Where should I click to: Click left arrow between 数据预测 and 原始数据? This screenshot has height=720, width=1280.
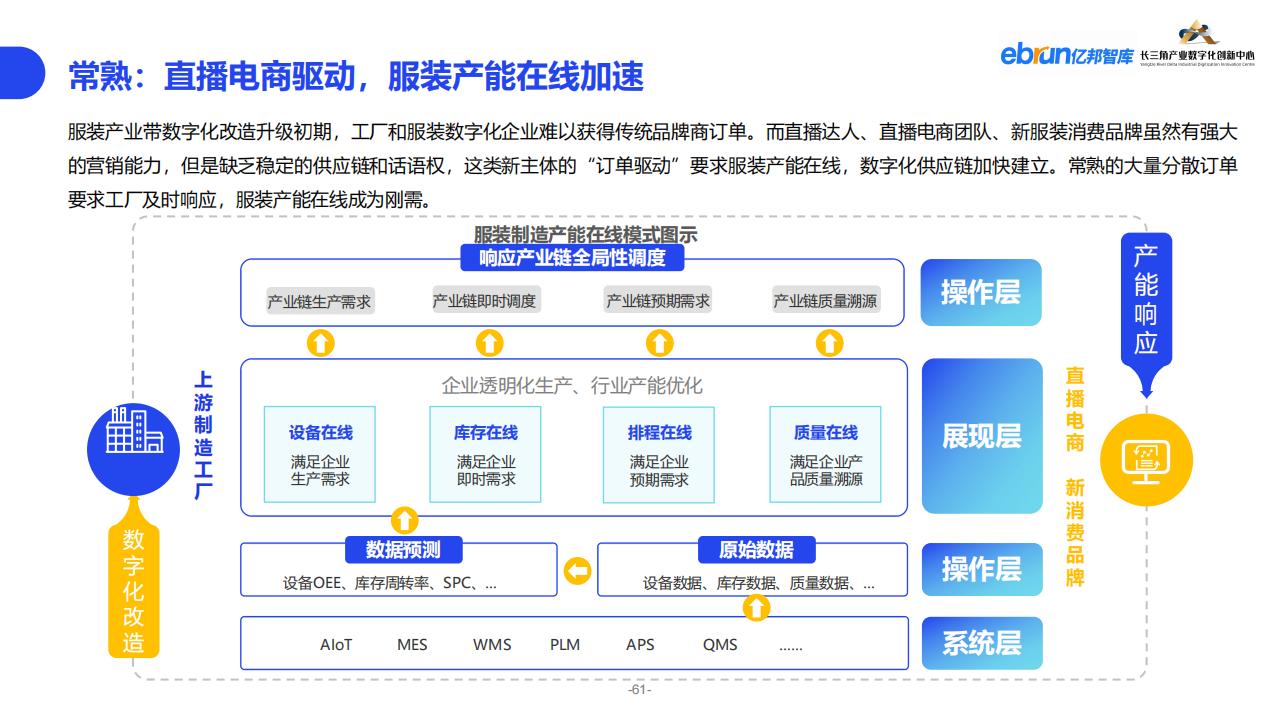pyautogui.click(x=577, y=571)
